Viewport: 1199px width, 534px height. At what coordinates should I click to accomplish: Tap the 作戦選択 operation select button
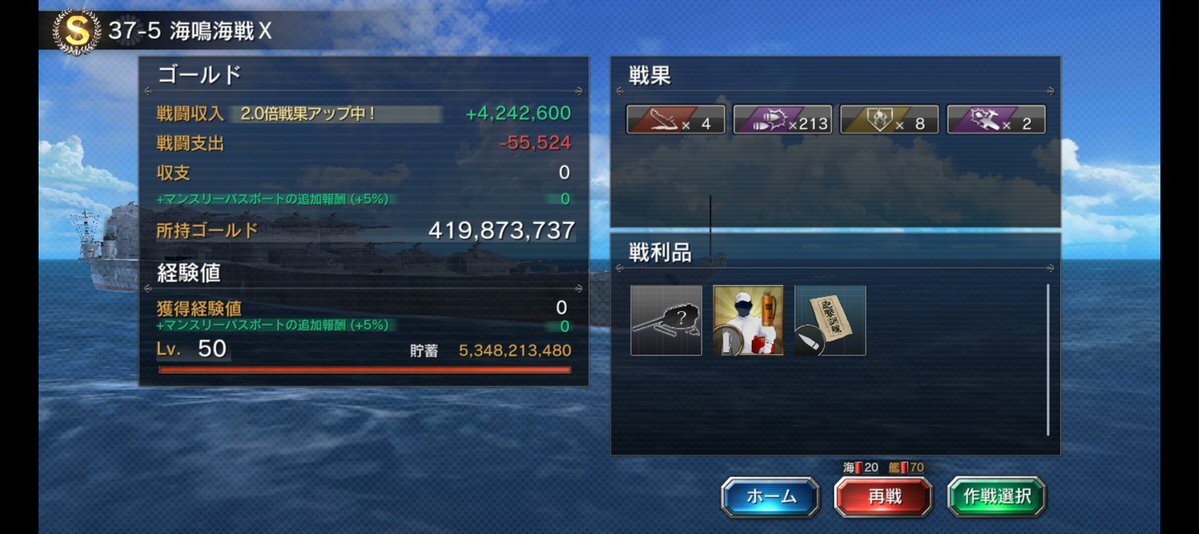[x=997, y=497]
